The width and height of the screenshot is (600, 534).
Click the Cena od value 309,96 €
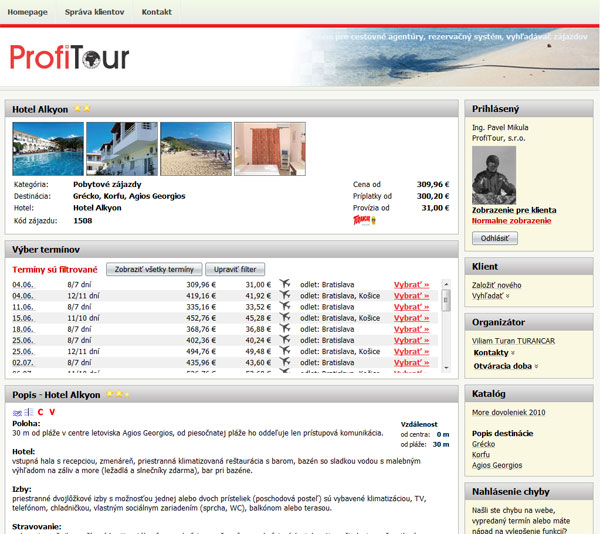click(433, 184)
